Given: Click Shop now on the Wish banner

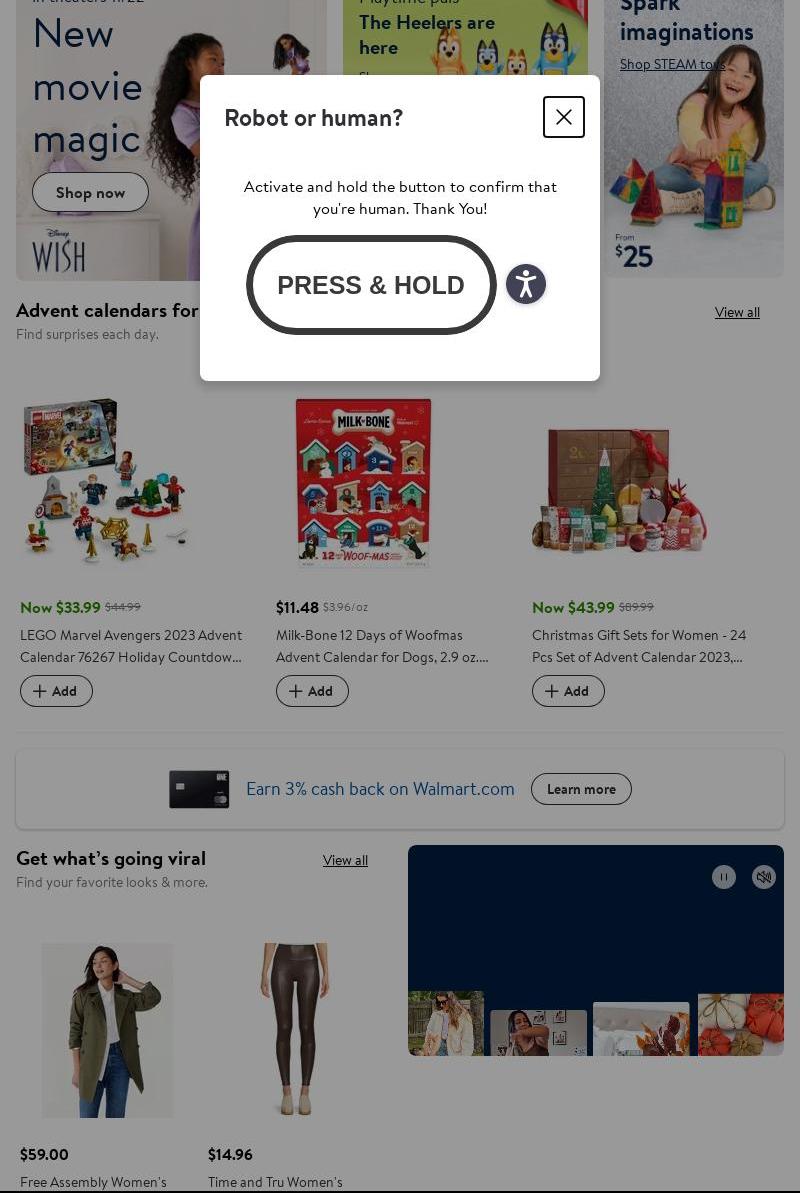Looking at the screenshot, I should pos(90,192).
